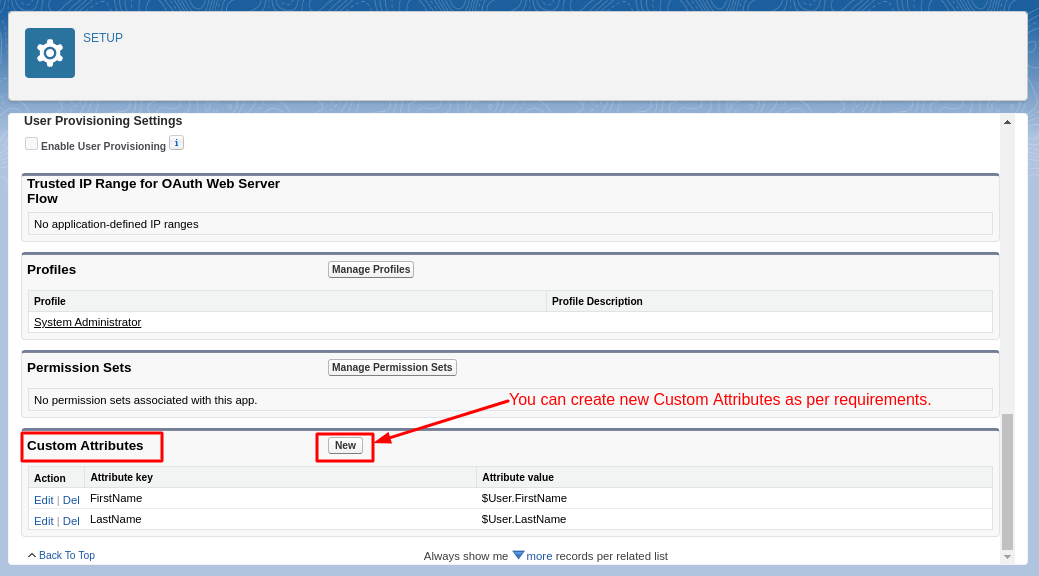The height and width of the screenshot is (576, 1039).
Task: Click the info icon beside Enable User Provisioning
Action: (176, 142)
